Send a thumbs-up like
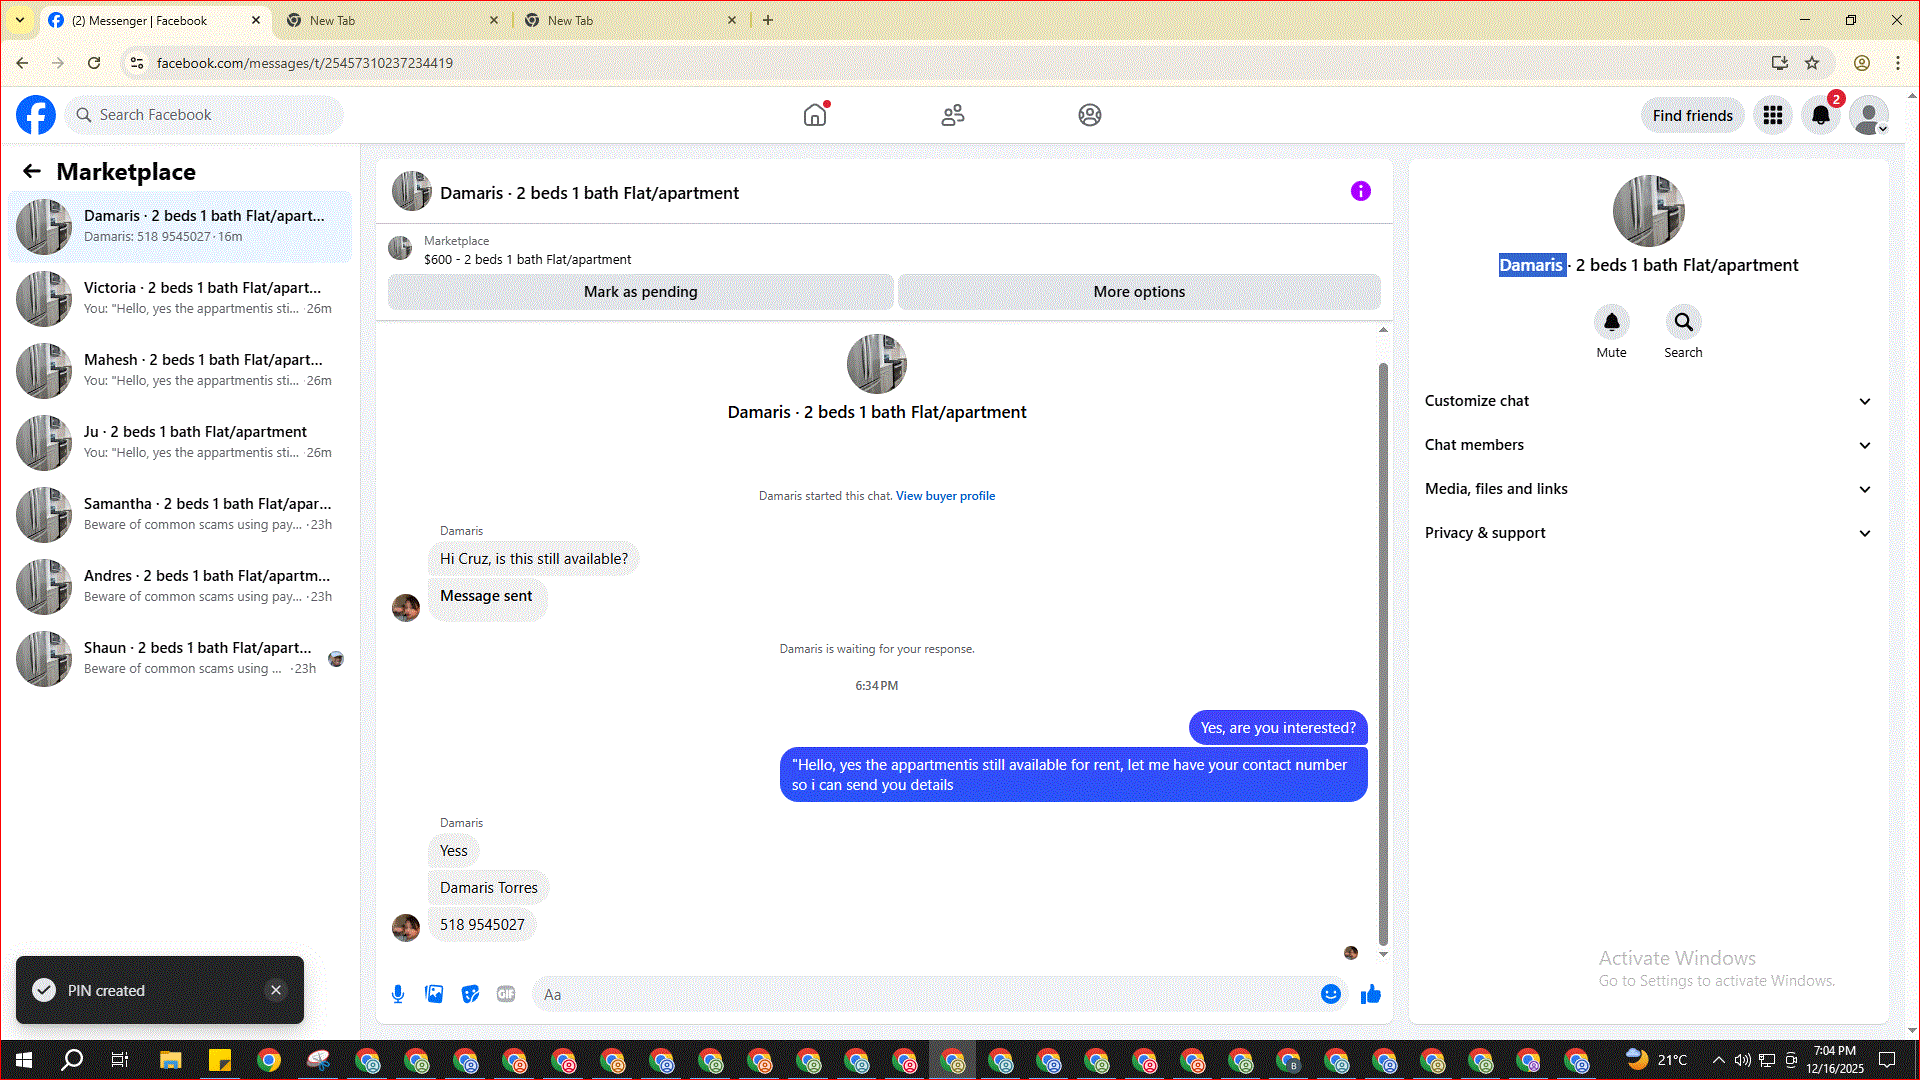 click(x=1371, y=994)
